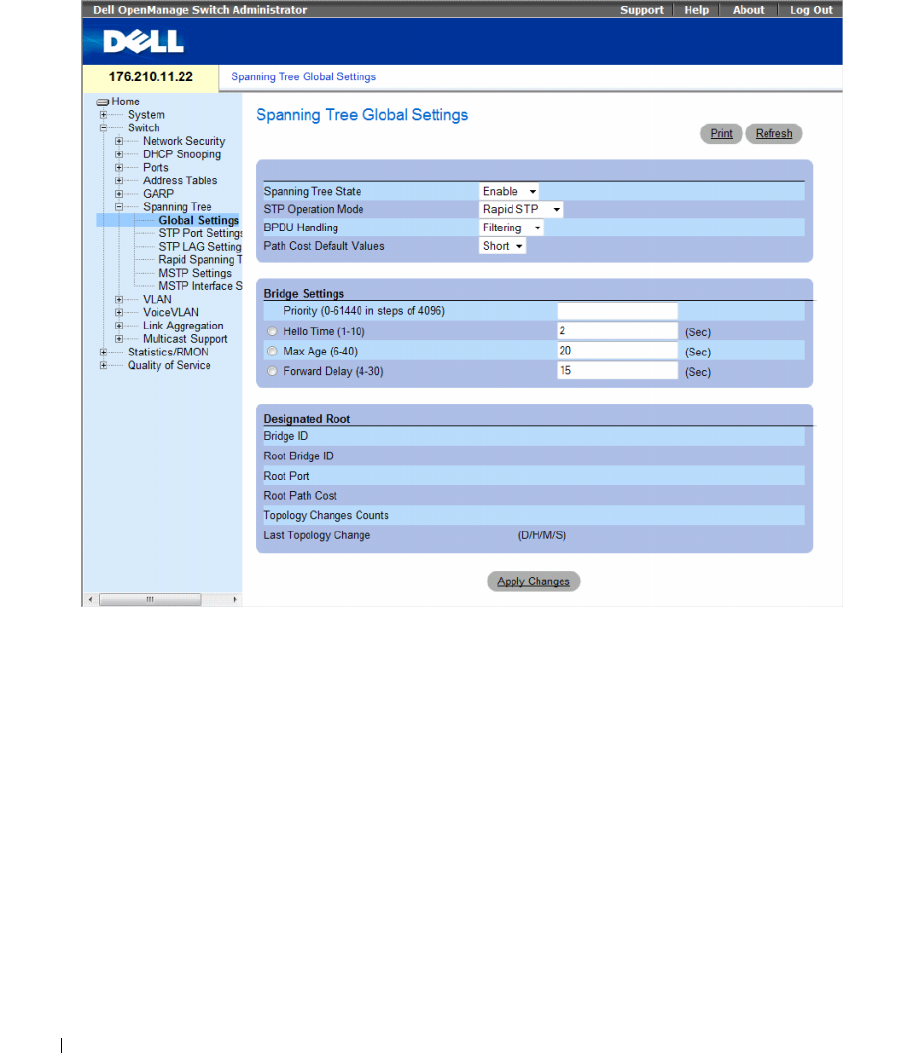
Task: Click the Address Tables tree label
Action: (x=180, y=181)
